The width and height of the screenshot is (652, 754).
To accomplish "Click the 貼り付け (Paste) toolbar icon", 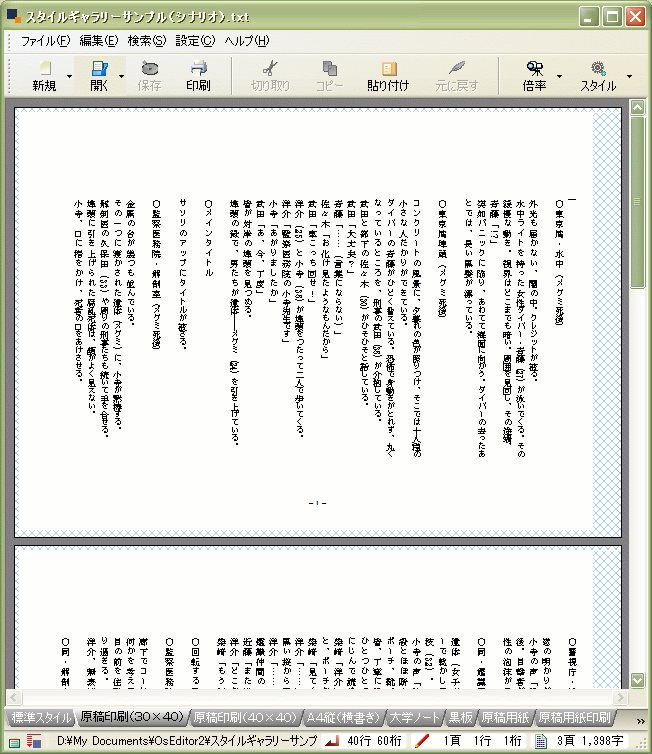I will pyautogui.click(x=389, y=68).
